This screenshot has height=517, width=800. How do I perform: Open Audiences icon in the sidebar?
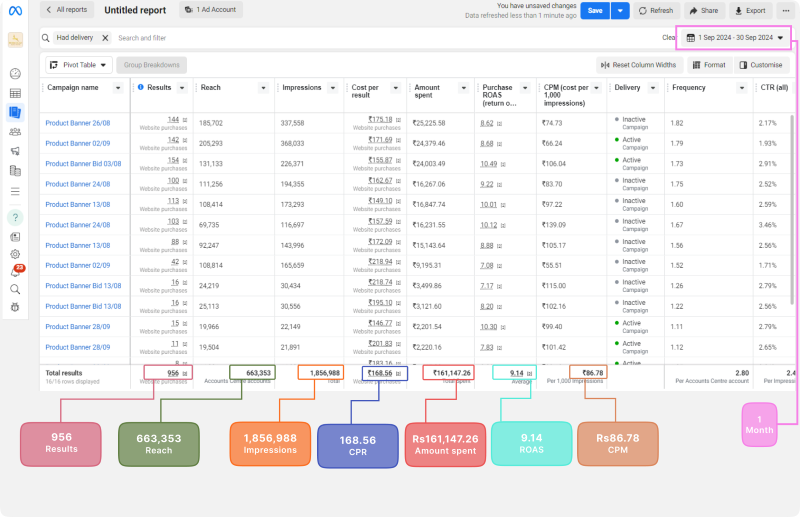(15, 131)
